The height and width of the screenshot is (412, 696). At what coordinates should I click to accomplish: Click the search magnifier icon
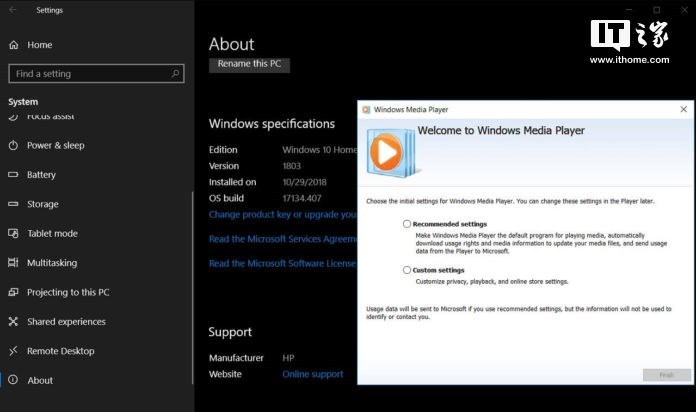click(x=175, y=73)
